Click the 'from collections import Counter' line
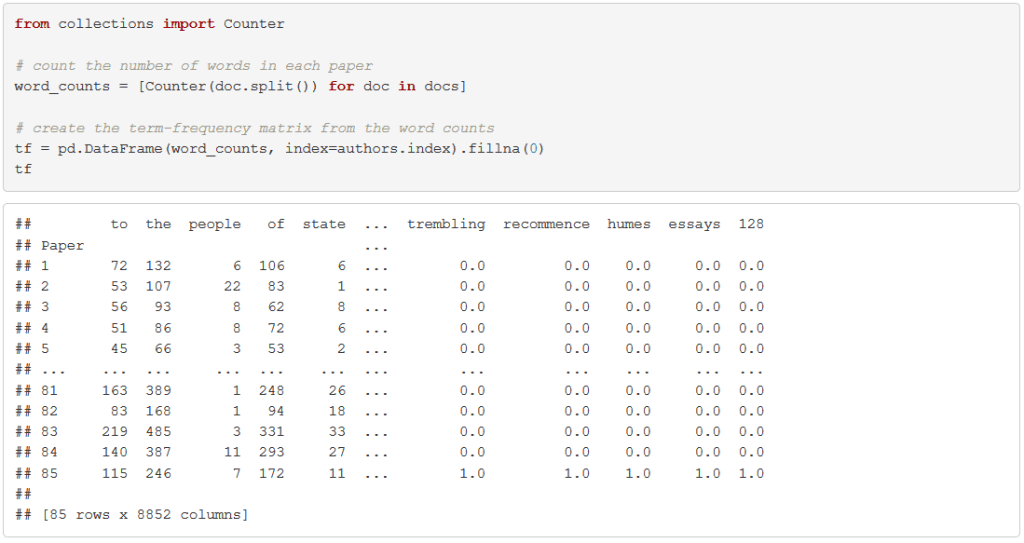This screenshot has height=543, width=1024. click(150, 23)
